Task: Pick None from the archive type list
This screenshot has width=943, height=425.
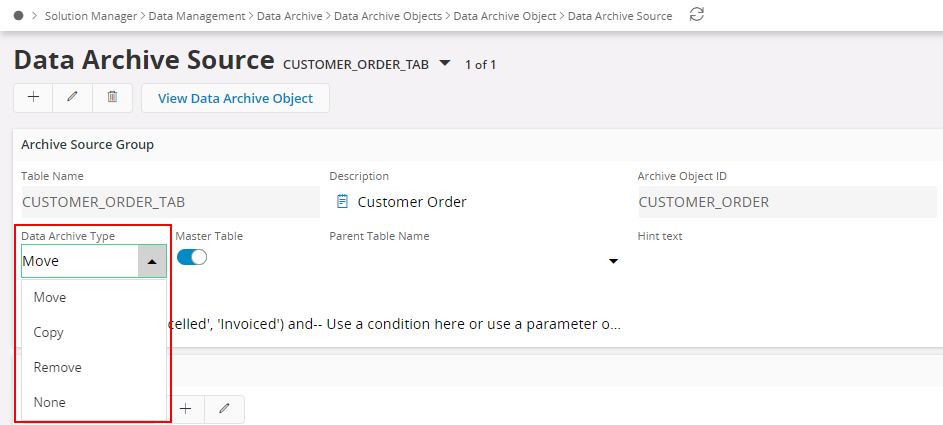Action: click(49, 402)
